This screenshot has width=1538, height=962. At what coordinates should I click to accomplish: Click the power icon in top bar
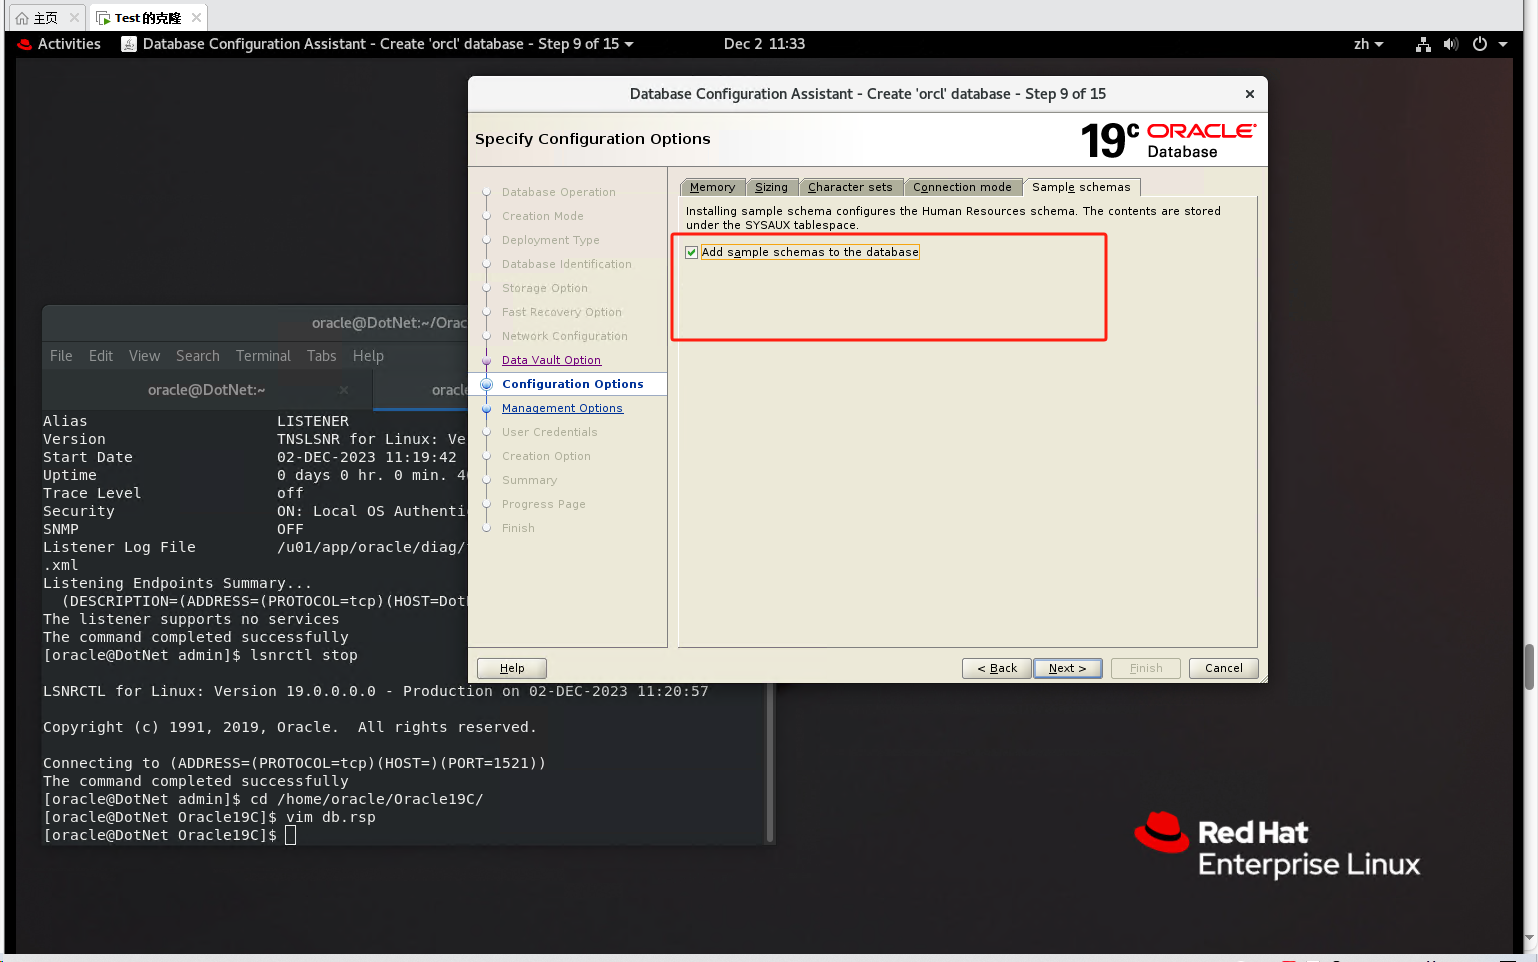1480,44
